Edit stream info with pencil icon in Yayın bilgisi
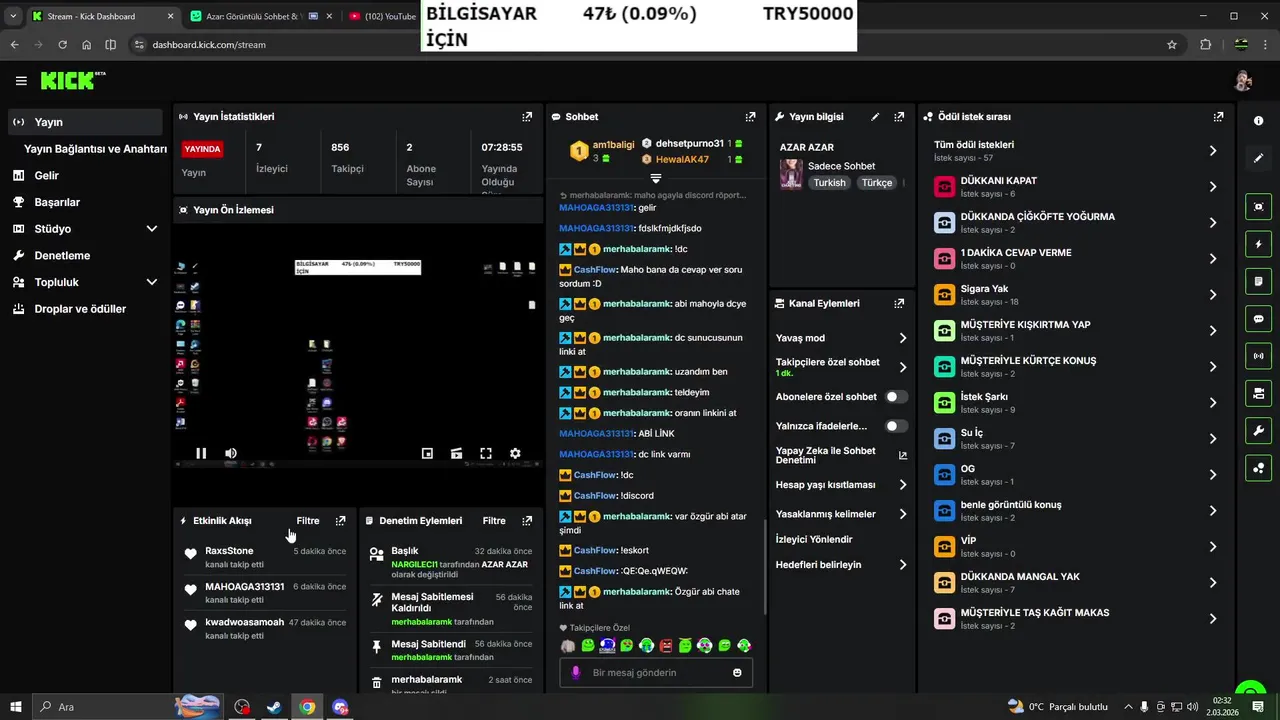The width and height of the screenshot is (1280, 720). pos(875,117)
